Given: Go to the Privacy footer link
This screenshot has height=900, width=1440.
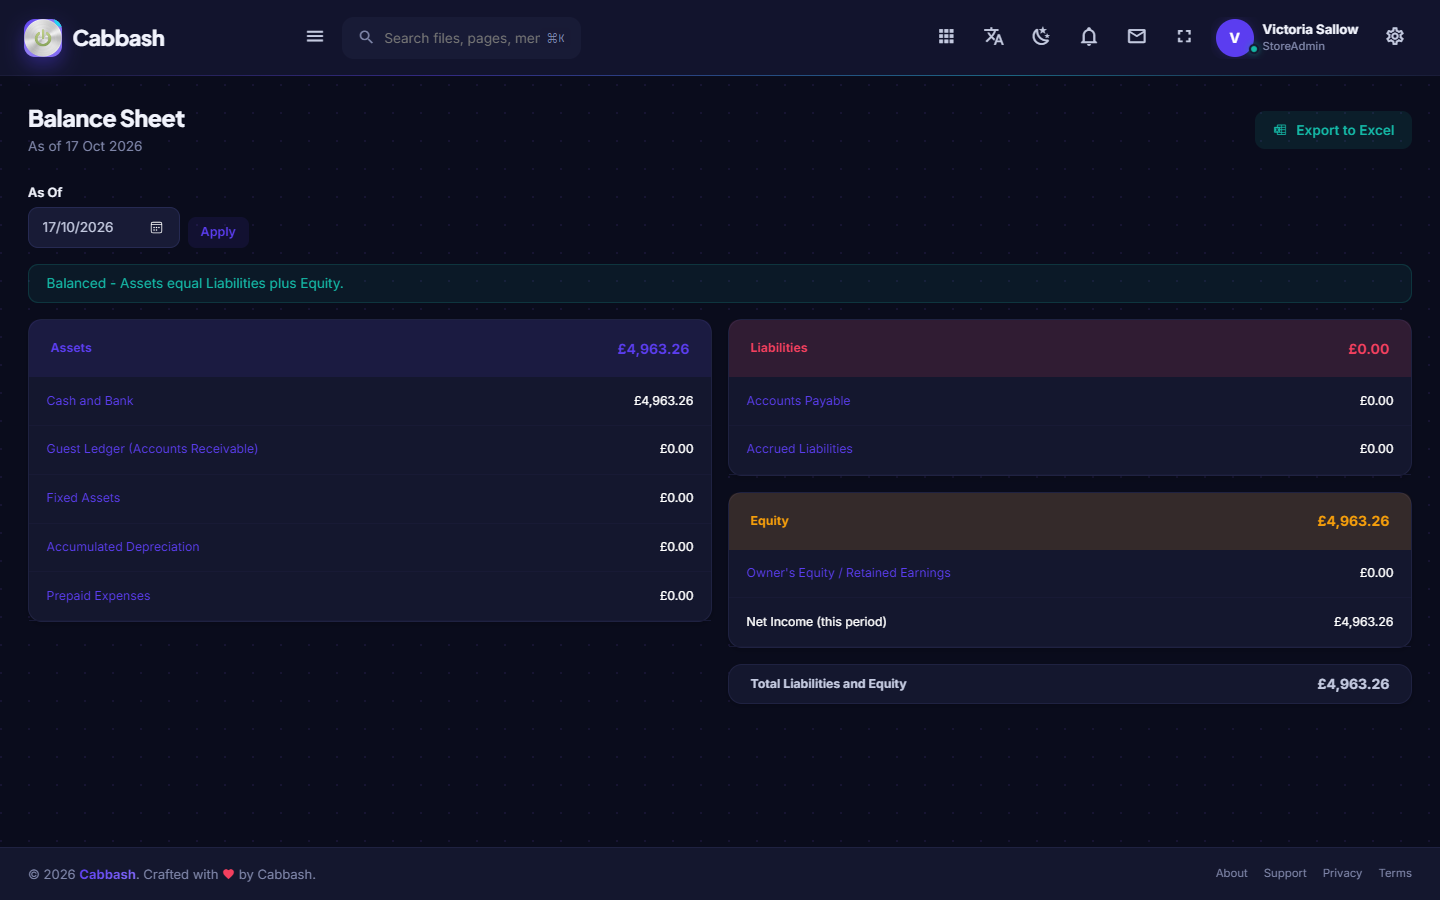Looking at the screenshot, I should click(1342, 873).
